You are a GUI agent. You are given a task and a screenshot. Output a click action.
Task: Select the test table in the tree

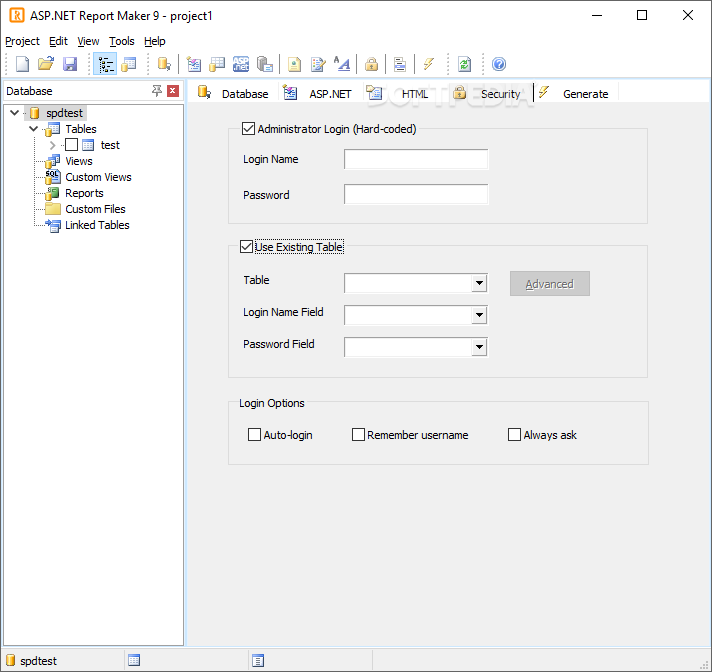tap(110, 145)
